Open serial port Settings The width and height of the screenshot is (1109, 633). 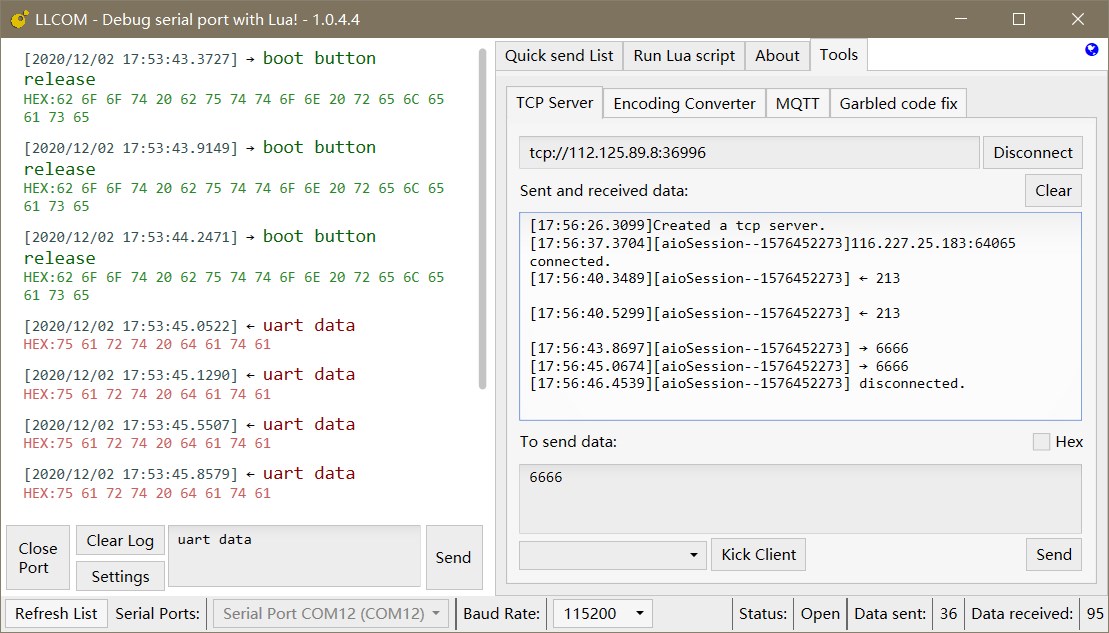(120, 577)
